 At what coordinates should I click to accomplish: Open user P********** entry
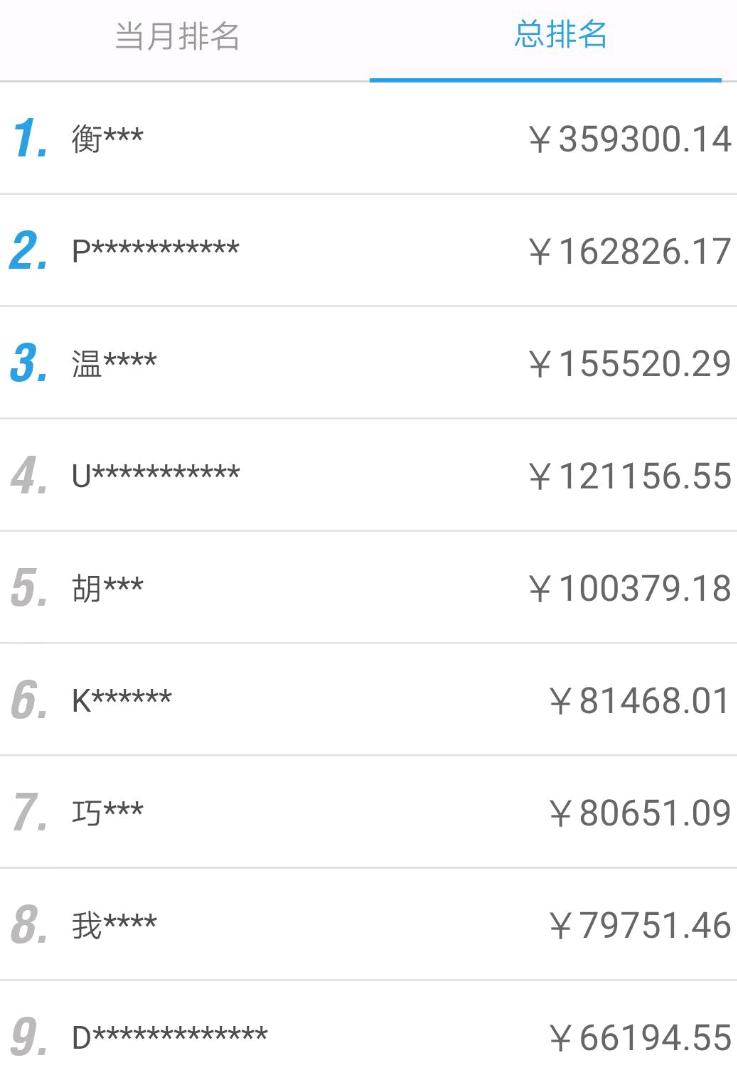(155, 250)
